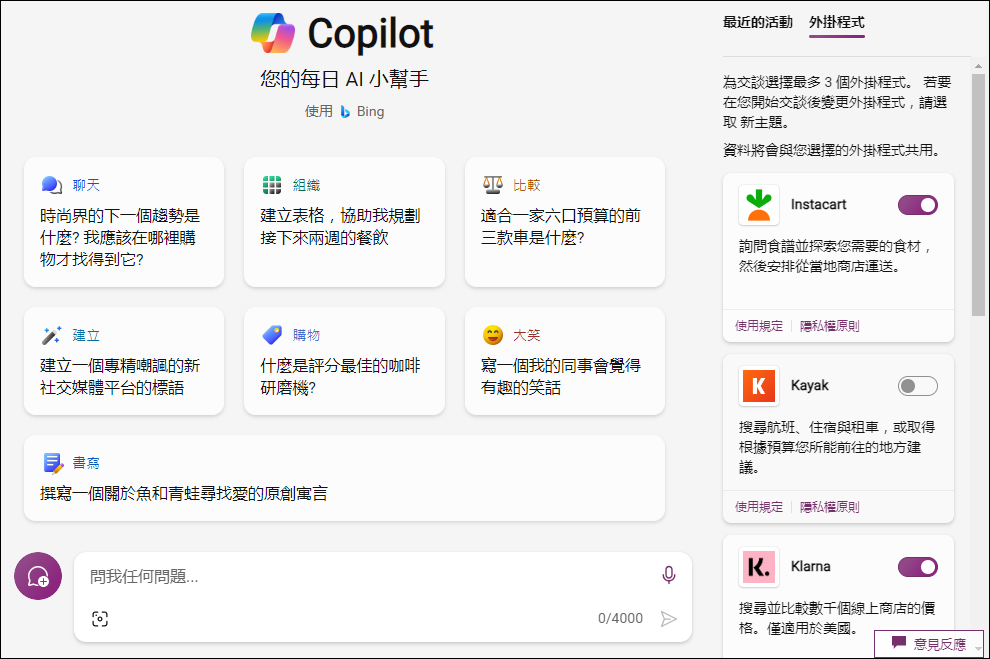Start a new topic with purple chat button

[38, 576]
